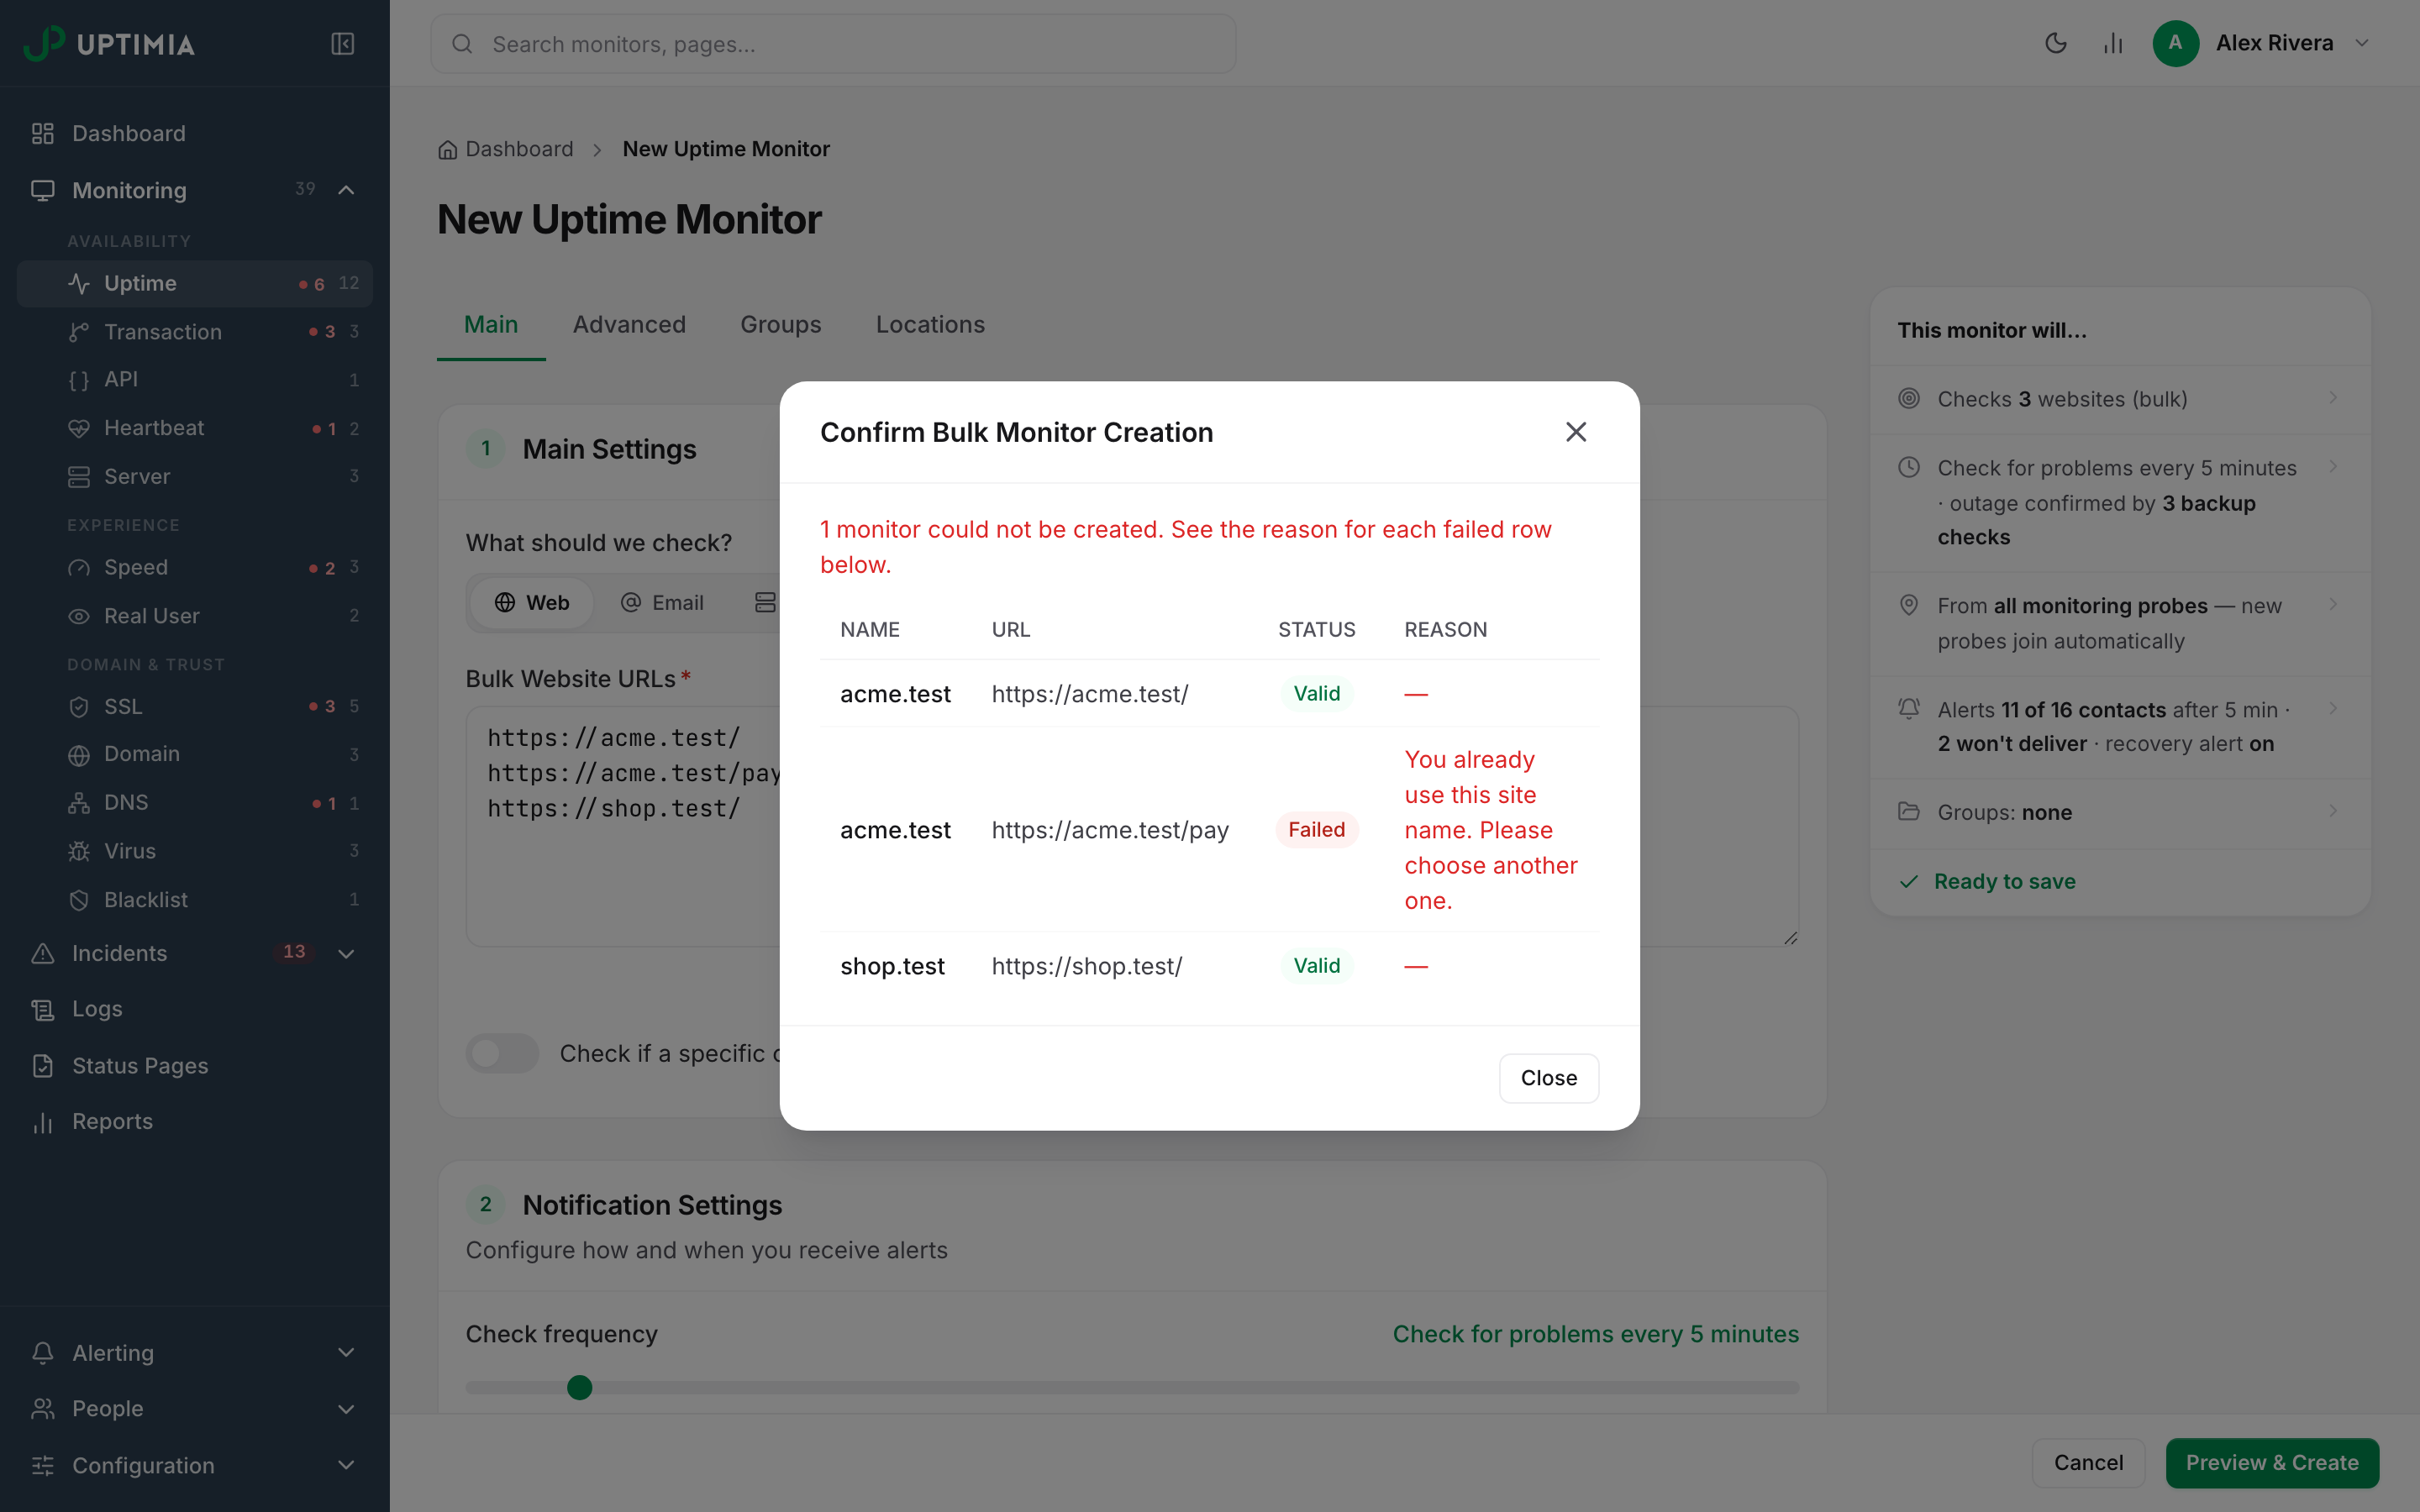Select the Email check type
2420x1512 pixels.
pos(662,602)
